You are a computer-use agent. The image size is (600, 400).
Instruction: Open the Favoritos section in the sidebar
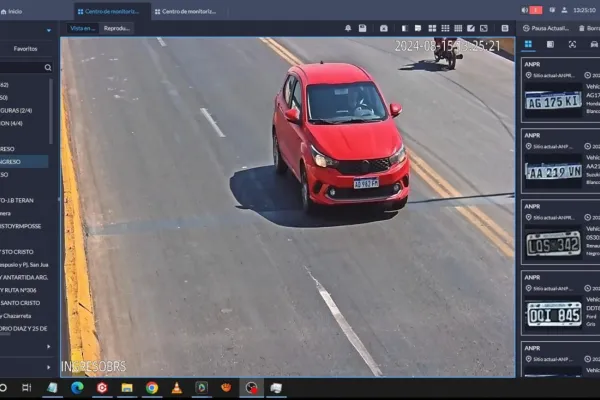(x=25, y=49)
